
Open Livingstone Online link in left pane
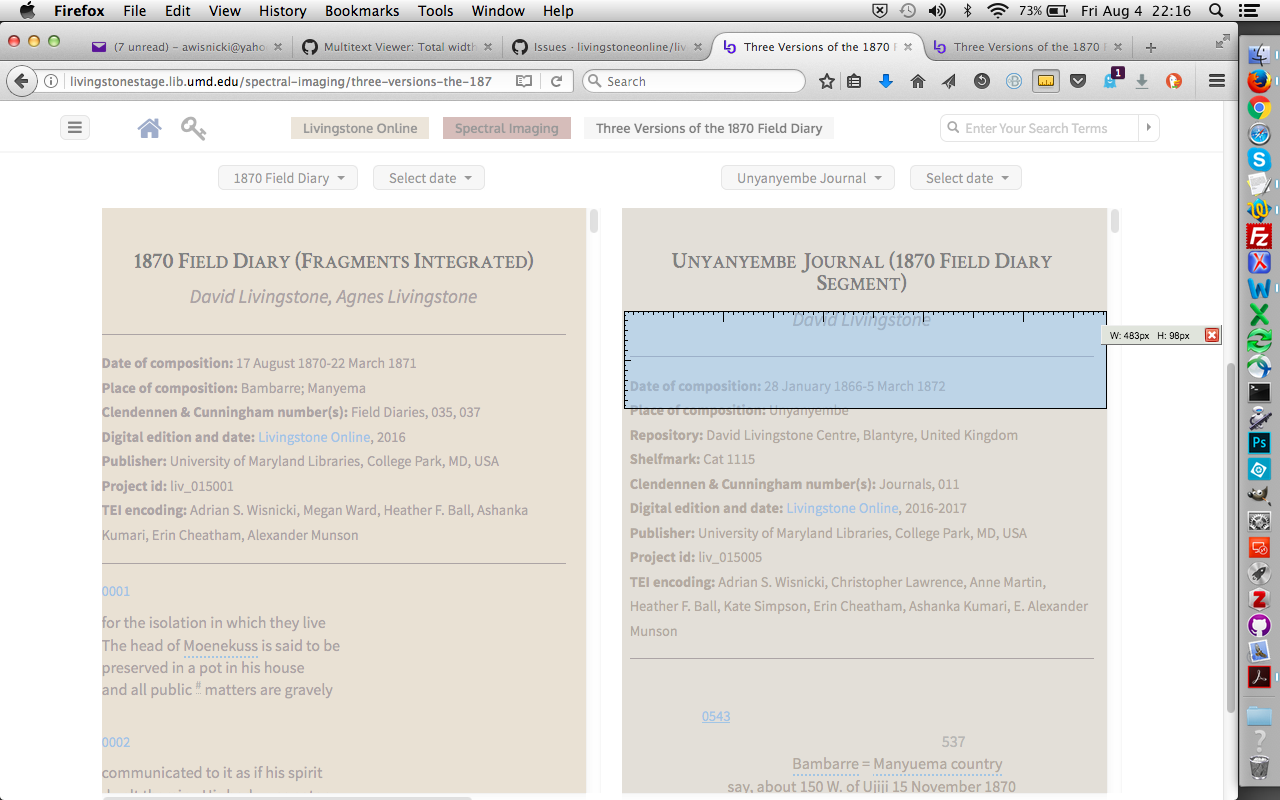(314, 437)
